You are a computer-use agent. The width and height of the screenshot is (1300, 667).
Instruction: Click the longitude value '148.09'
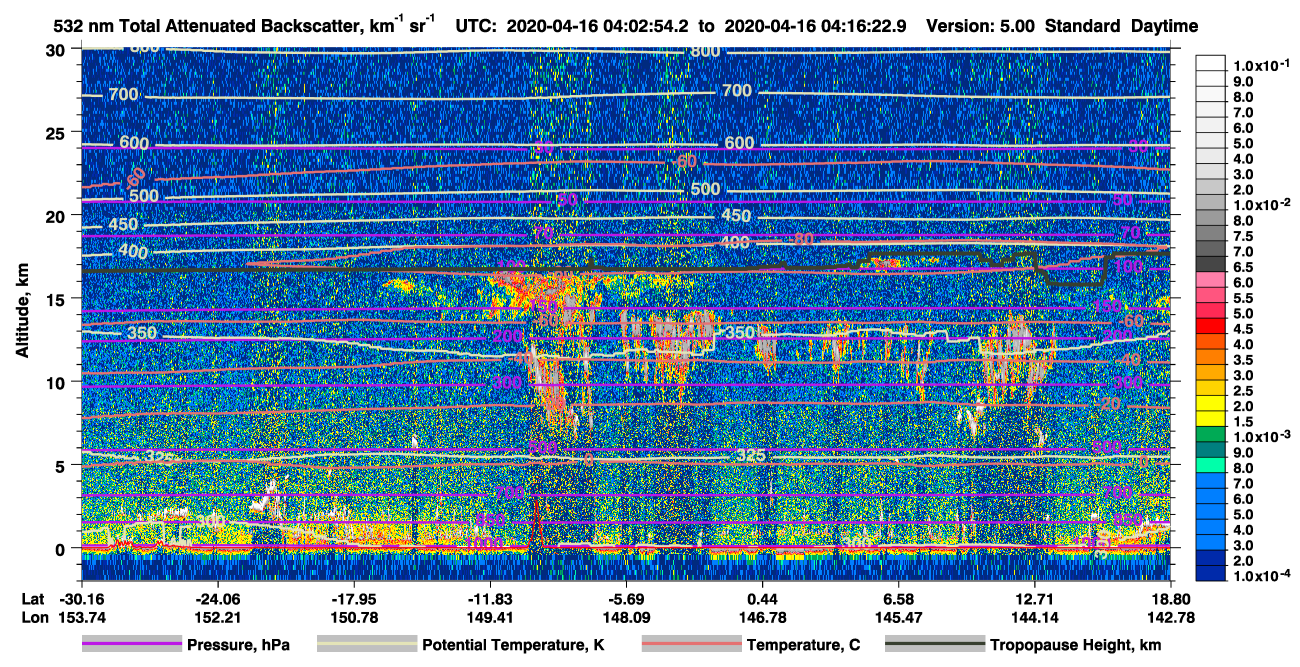click(625, 617)
